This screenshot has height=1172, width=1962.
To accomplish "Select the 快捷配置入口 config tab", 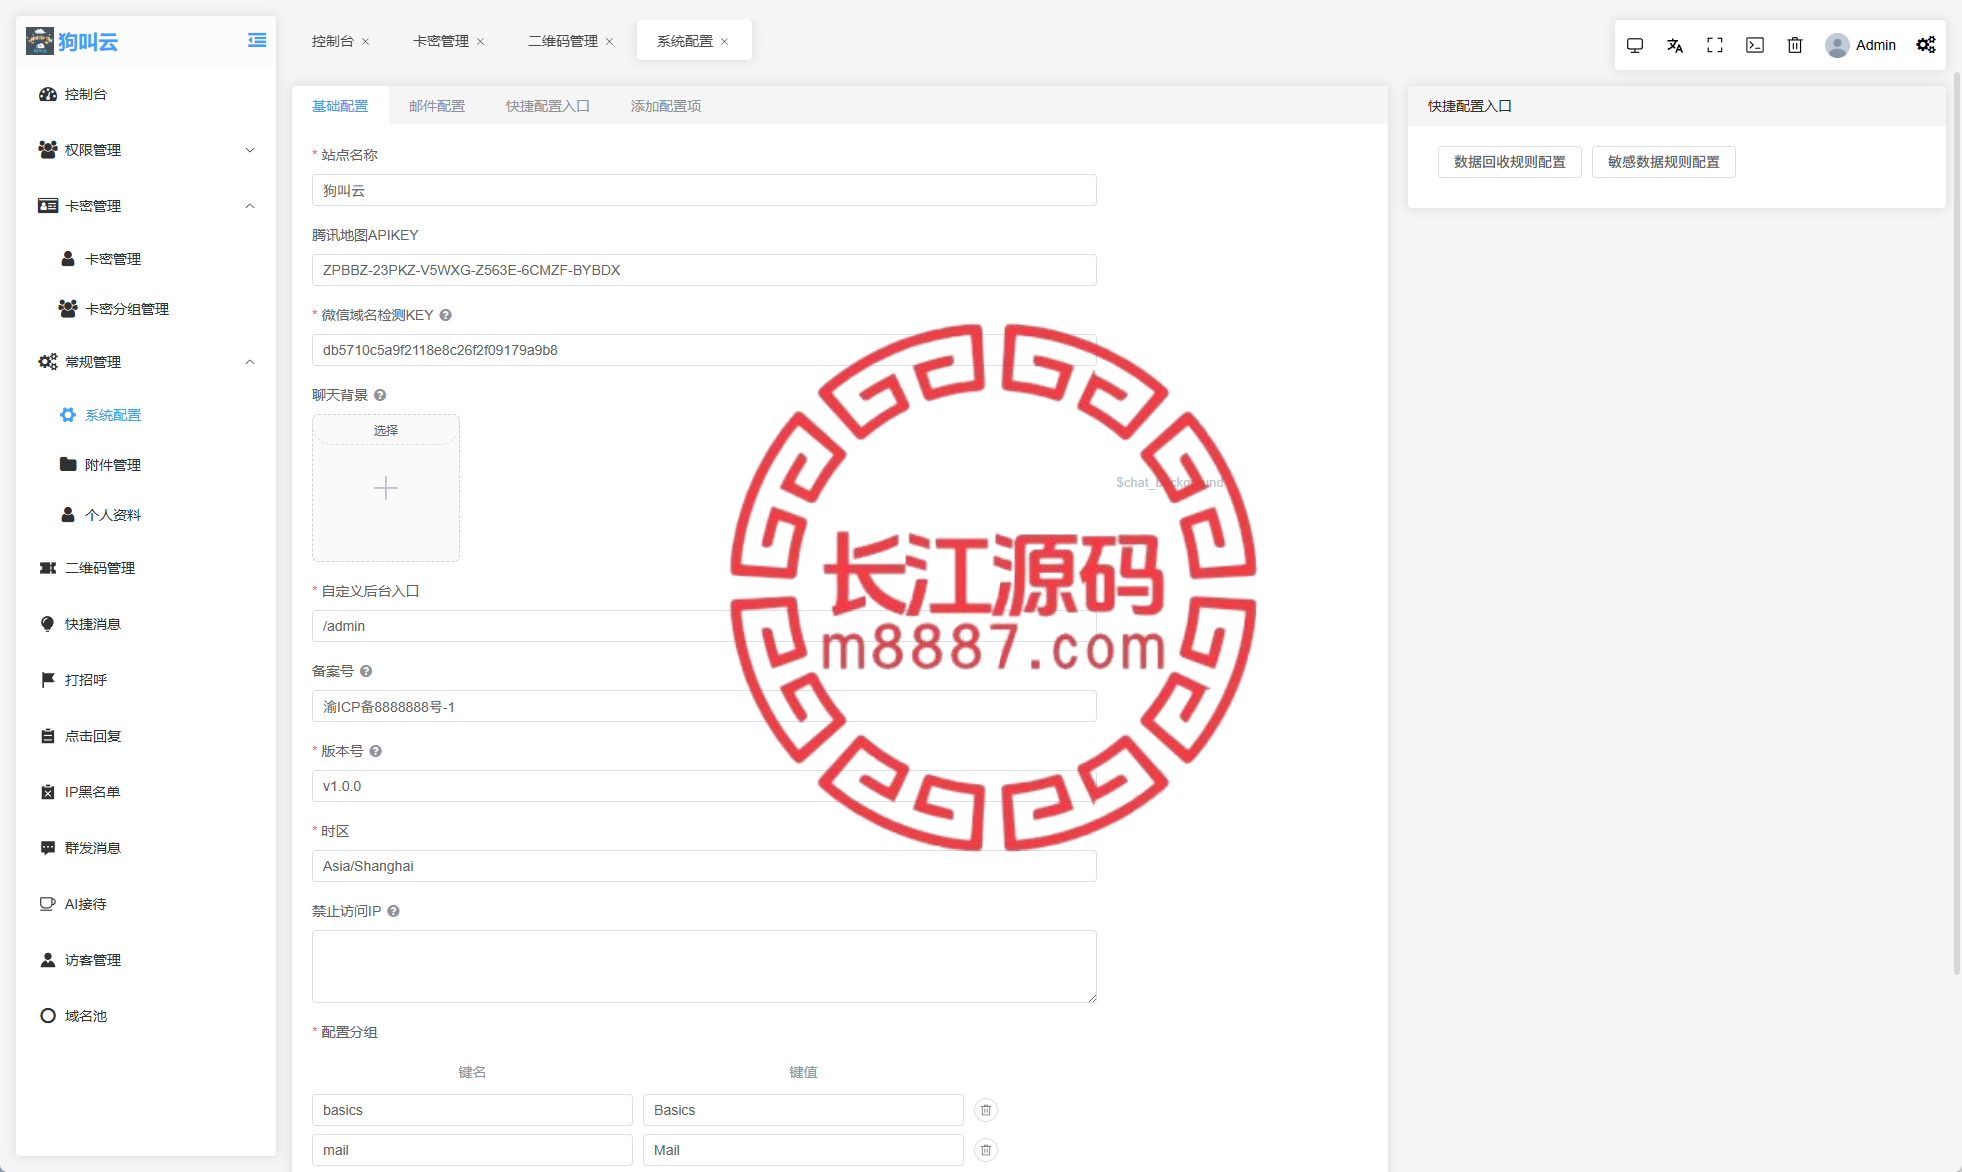I will click(x=548, y=106).
